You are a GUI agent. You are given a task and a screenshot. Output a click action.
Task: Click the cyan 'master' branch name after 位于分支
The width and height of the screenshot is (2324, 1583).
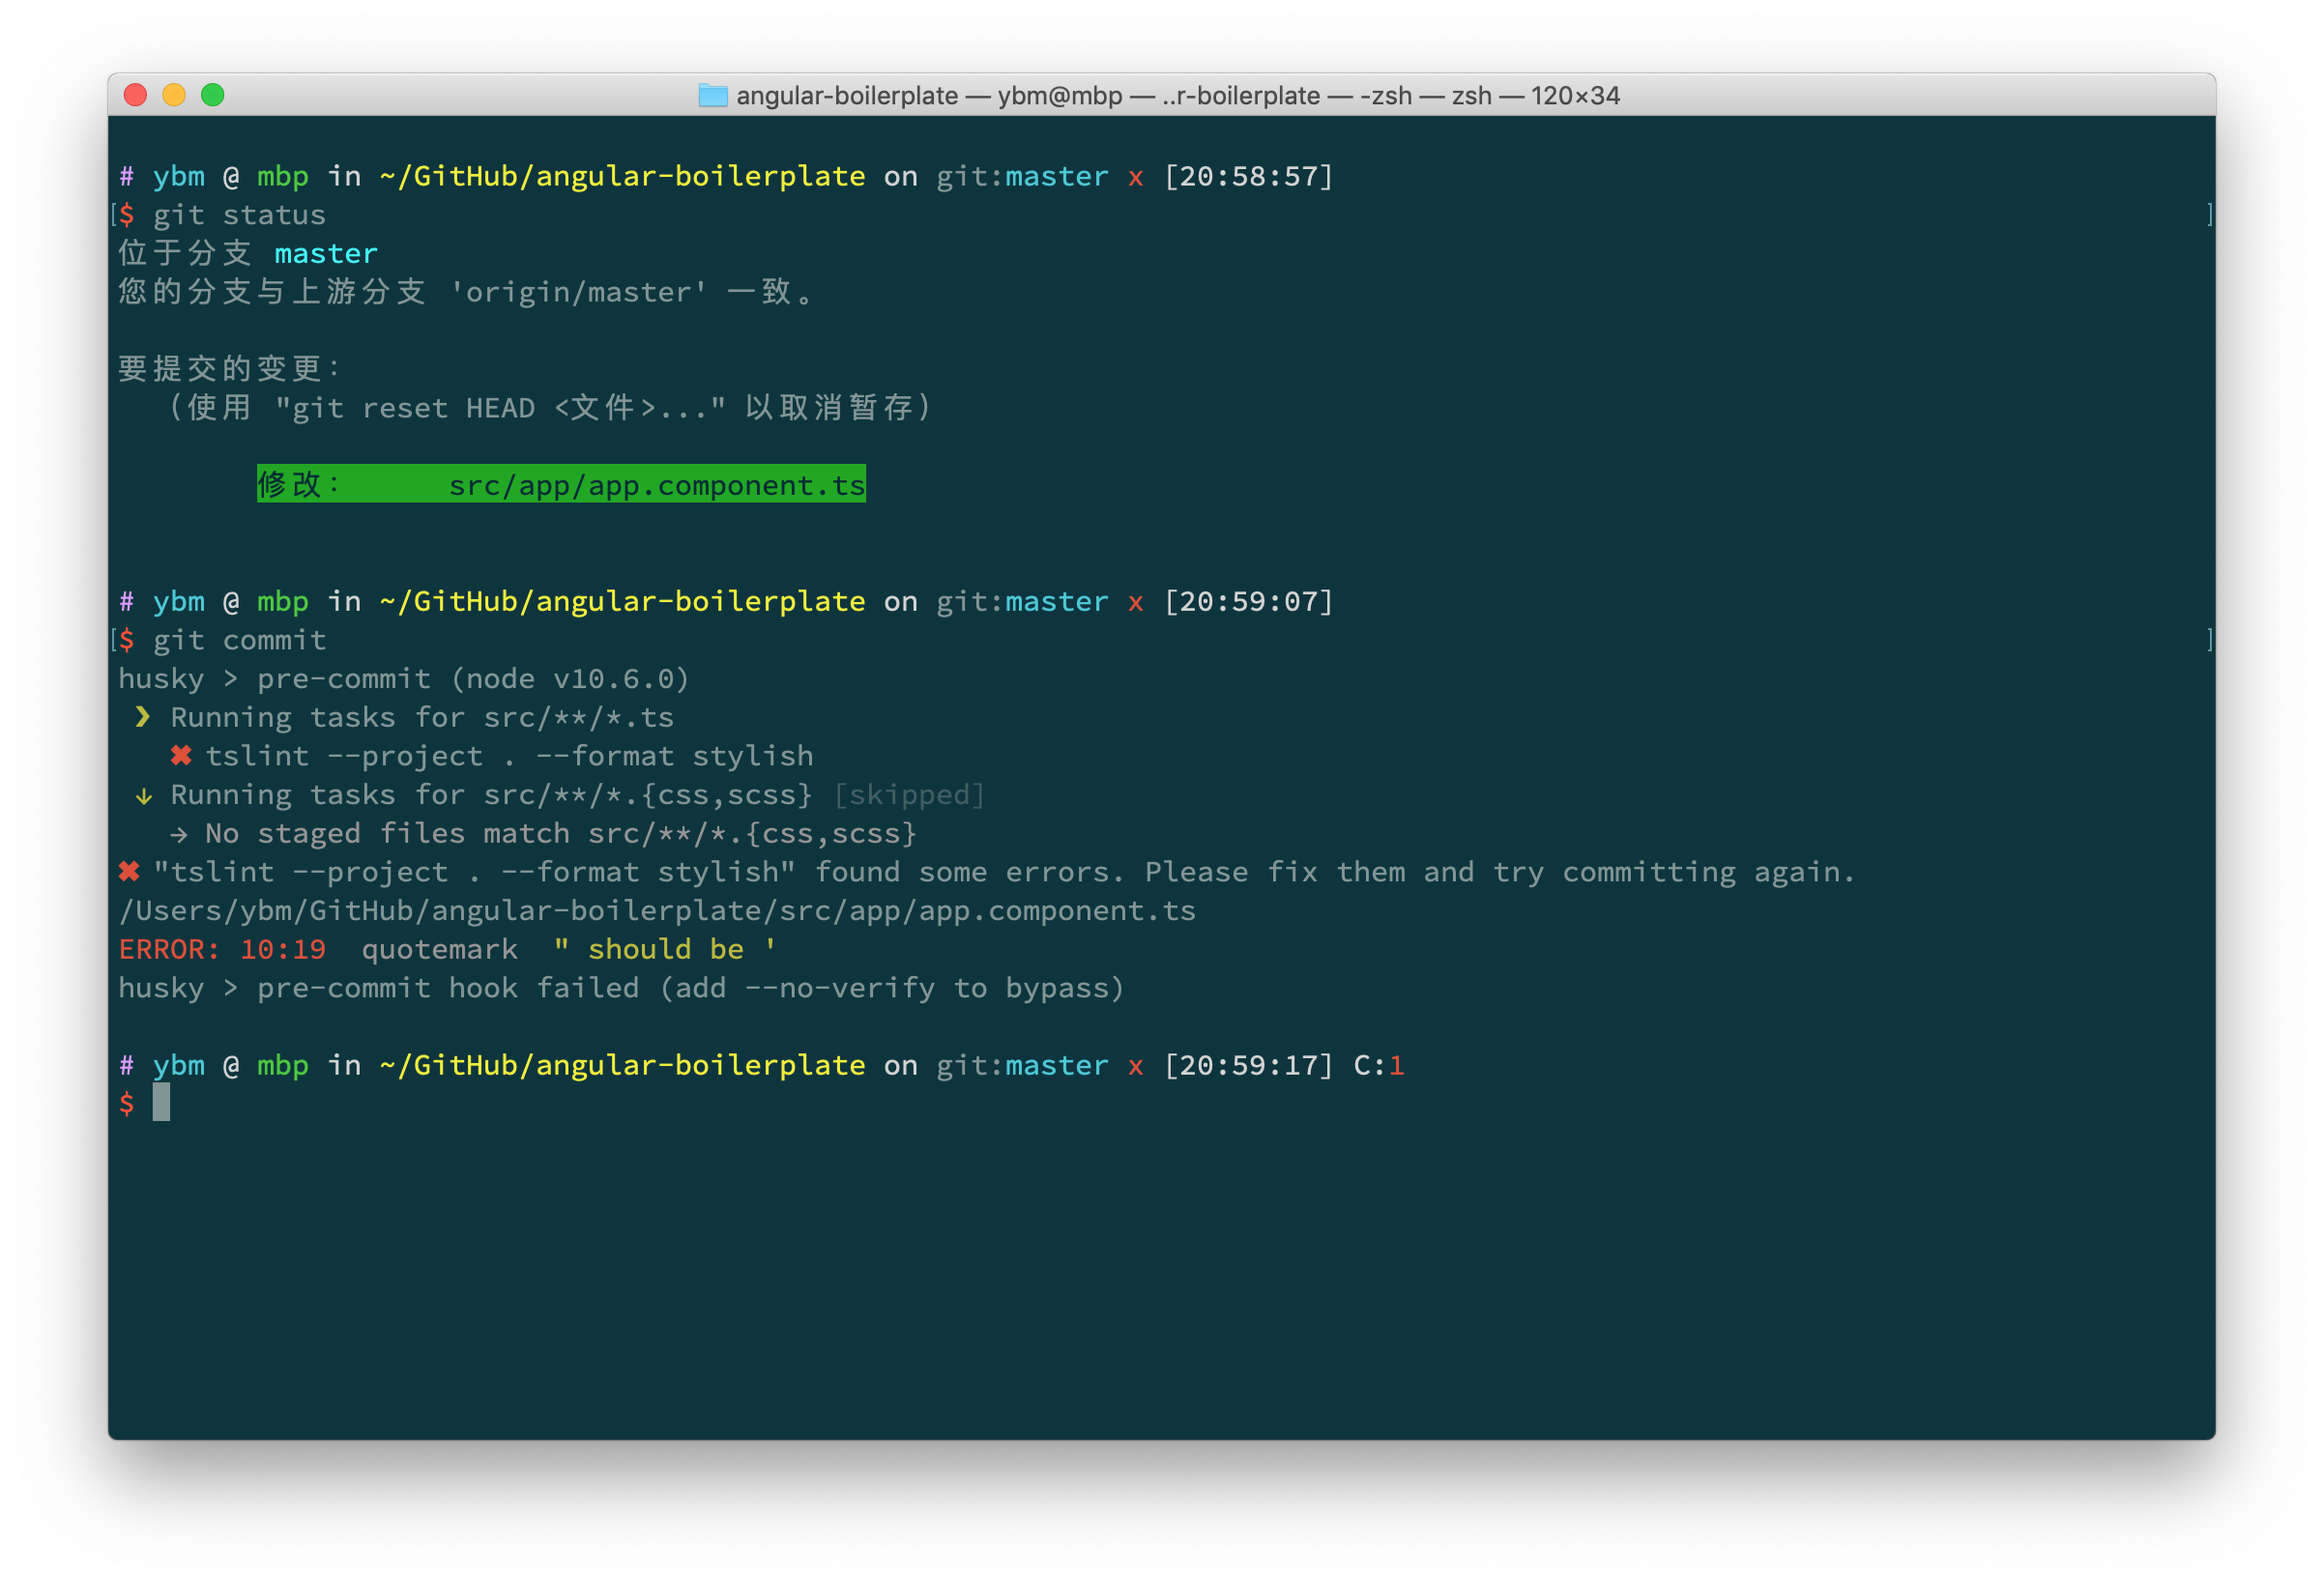pos(326,254)
